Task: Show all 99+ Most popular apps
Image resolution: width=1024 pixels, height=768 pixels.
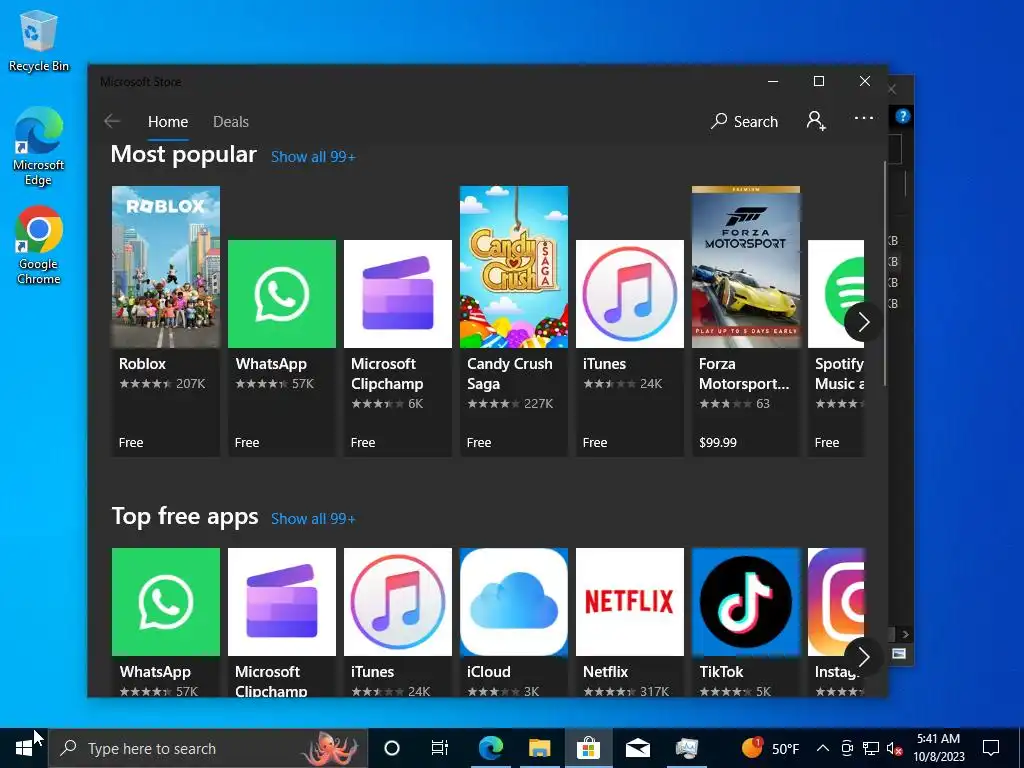Action: click(x=313, y=157)
